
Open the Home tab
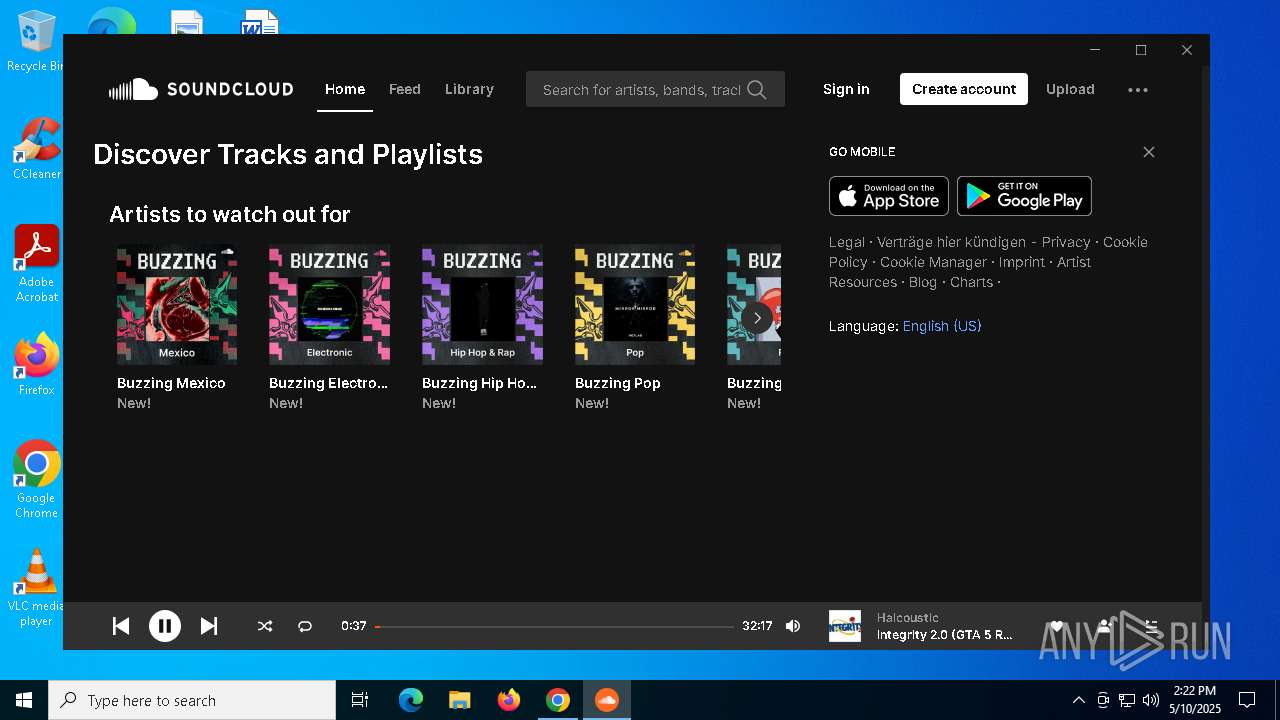pyautogui.click(x=345, y=89)
